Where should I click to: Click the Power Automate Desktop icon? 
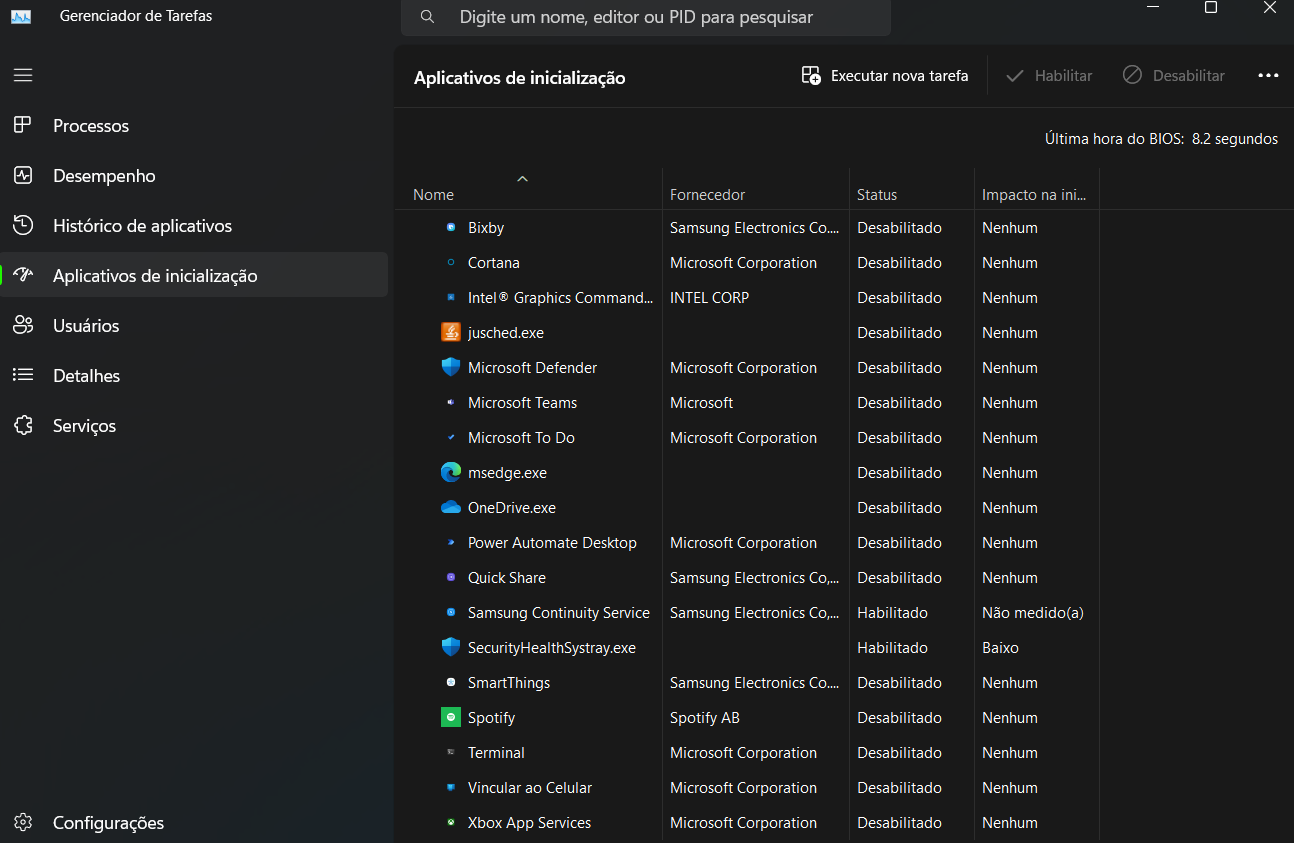tap(451, 543)
